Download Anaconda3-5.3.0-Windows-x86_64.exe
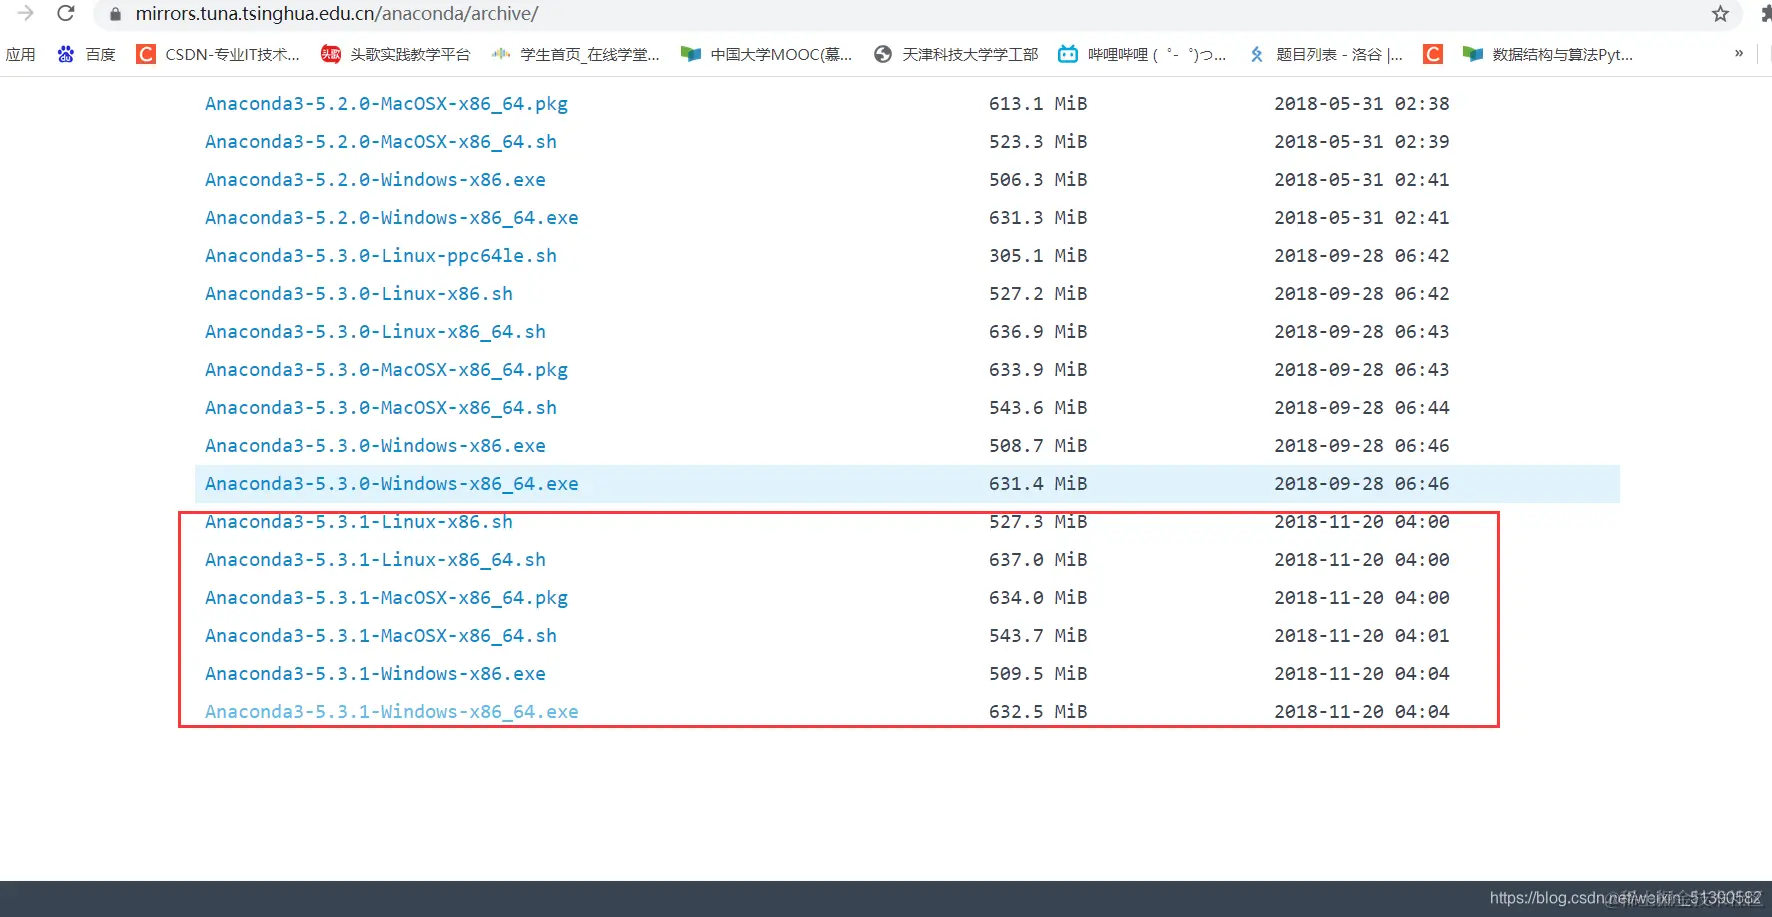1772x917 pixels. point(392,484)
